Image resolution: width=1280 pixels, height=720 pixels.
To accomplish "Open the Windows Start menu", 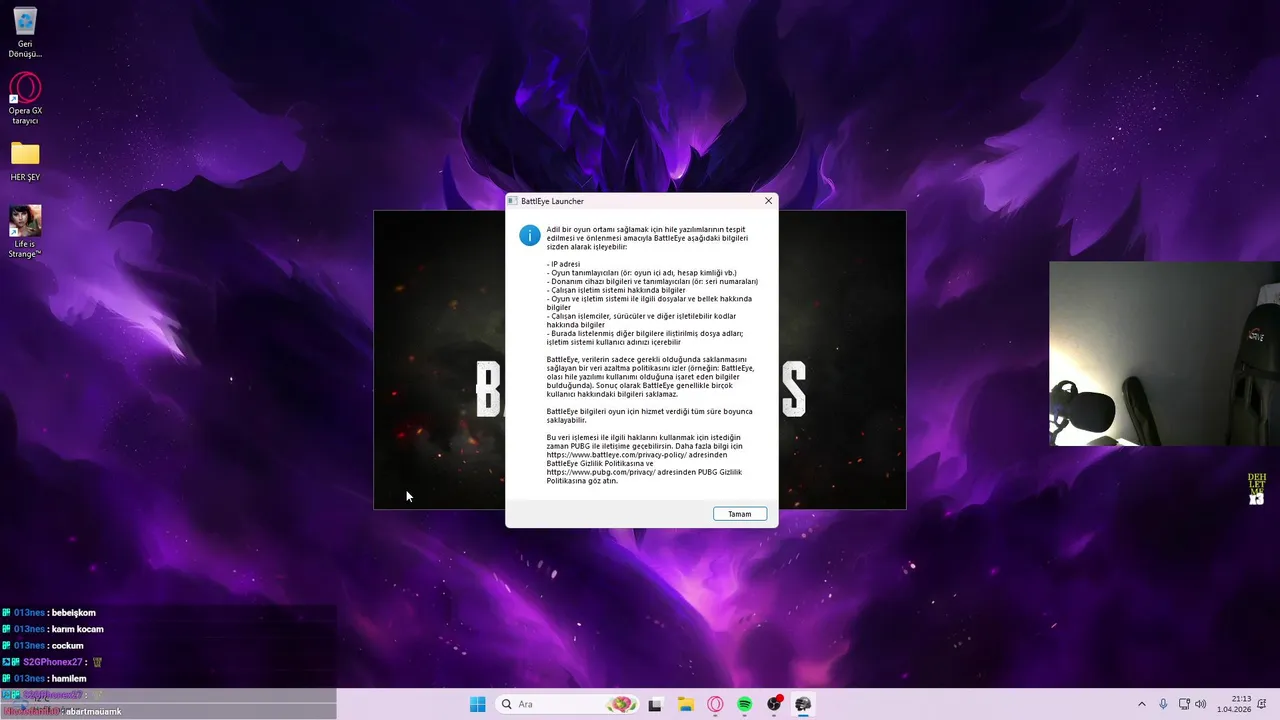I will click(478, 704).
